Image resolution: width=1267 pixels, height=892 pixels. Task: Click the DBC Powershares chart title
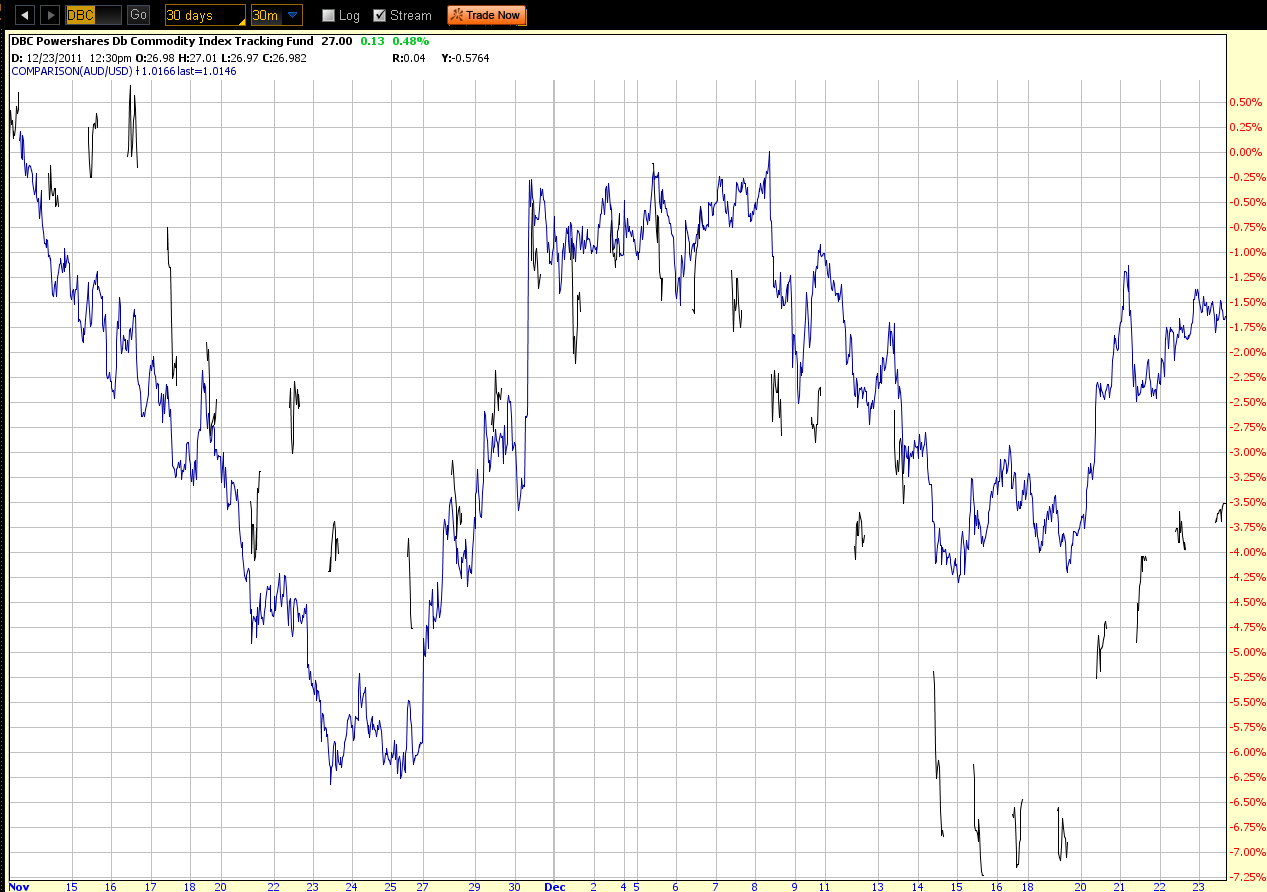(160, 42)
